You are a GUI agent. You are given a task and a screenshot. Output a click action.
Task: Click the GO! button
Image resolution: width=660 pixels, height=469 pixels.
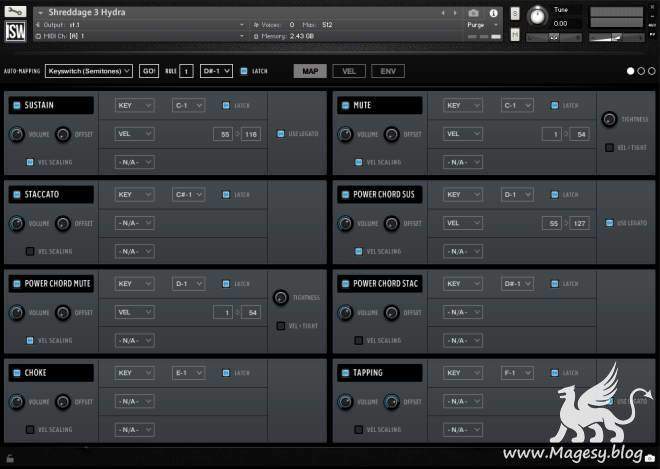tap(149, 71)
